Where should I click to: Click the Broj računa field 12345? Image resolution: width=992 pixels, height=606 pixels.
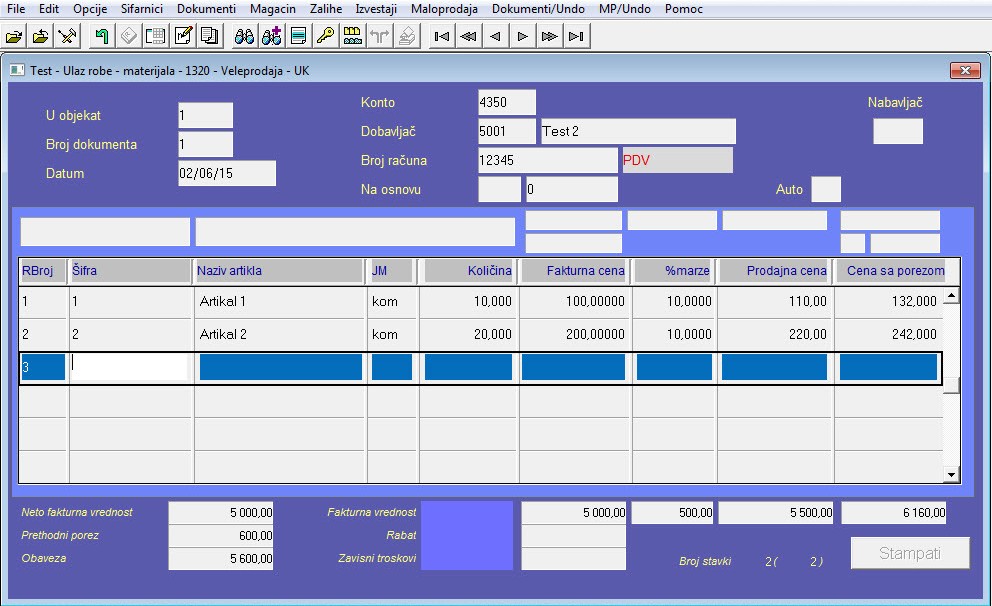point(548,161)
